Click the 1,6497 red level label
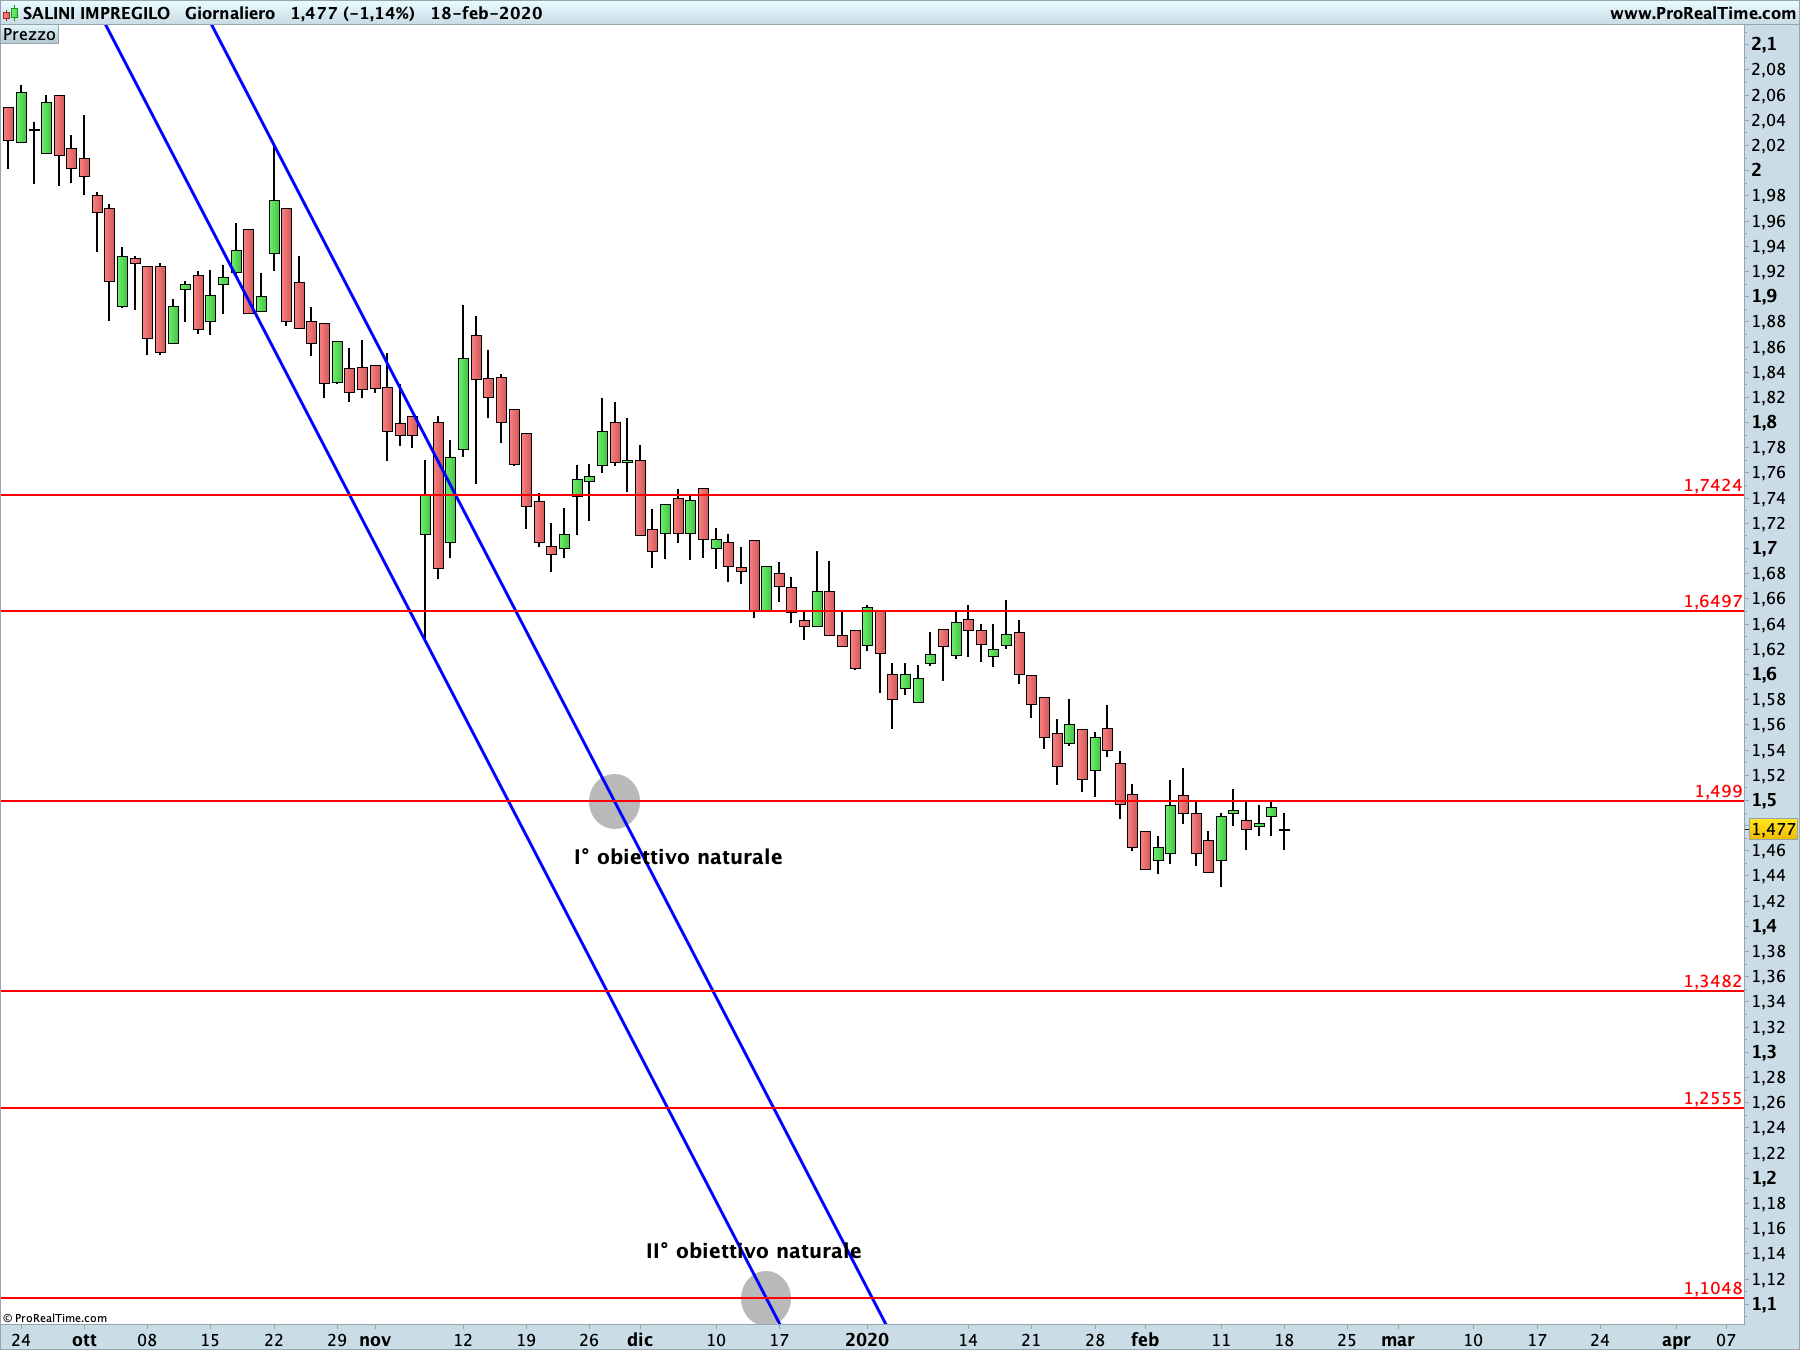Viewport: 1800px width, 1350px height. [x=1712, y=601]
